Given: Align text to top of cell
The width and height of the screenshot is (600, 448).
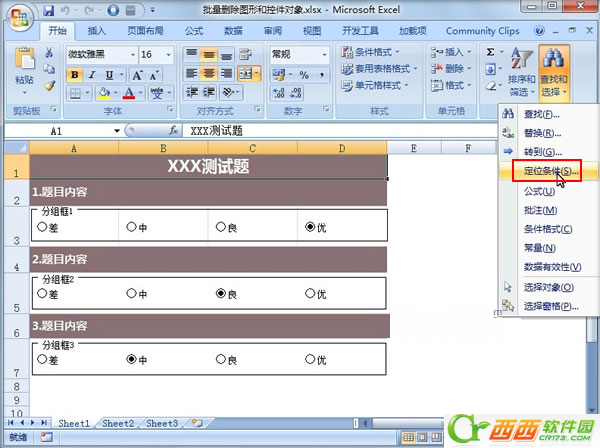Looking at the screenshot, I should (191, 55).
